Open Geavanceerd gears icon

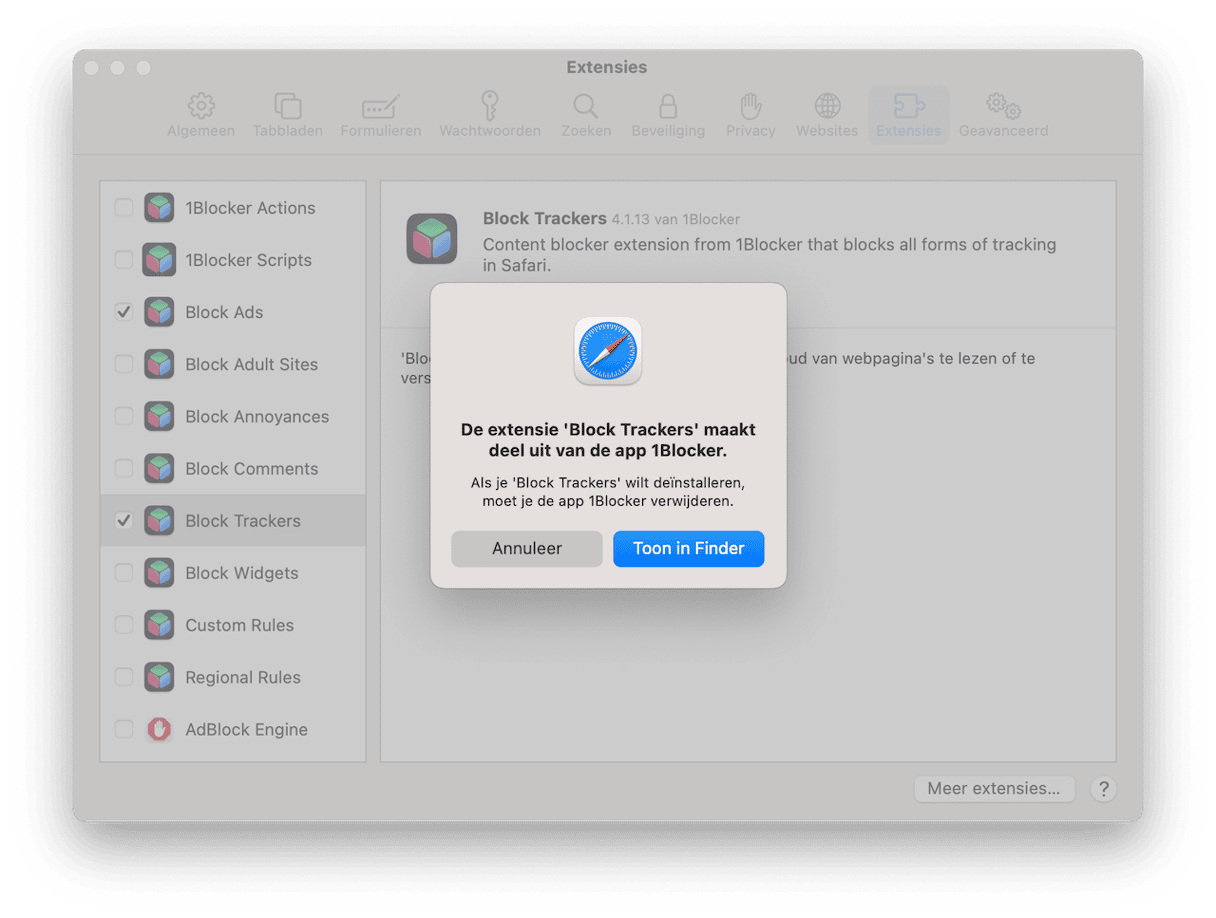pyautogui.click(x=1003, y=105)
